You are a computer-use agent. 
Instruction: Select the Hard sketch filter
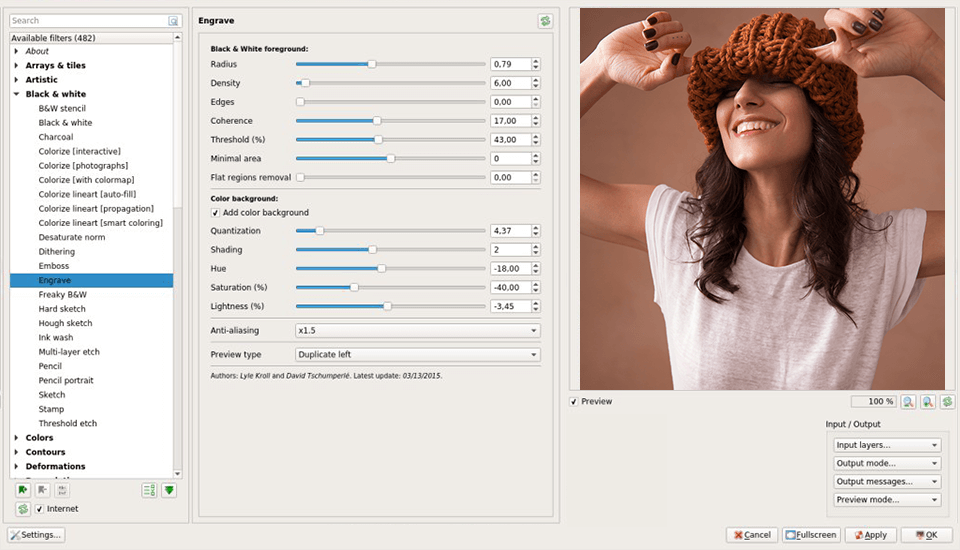point(62,309)
